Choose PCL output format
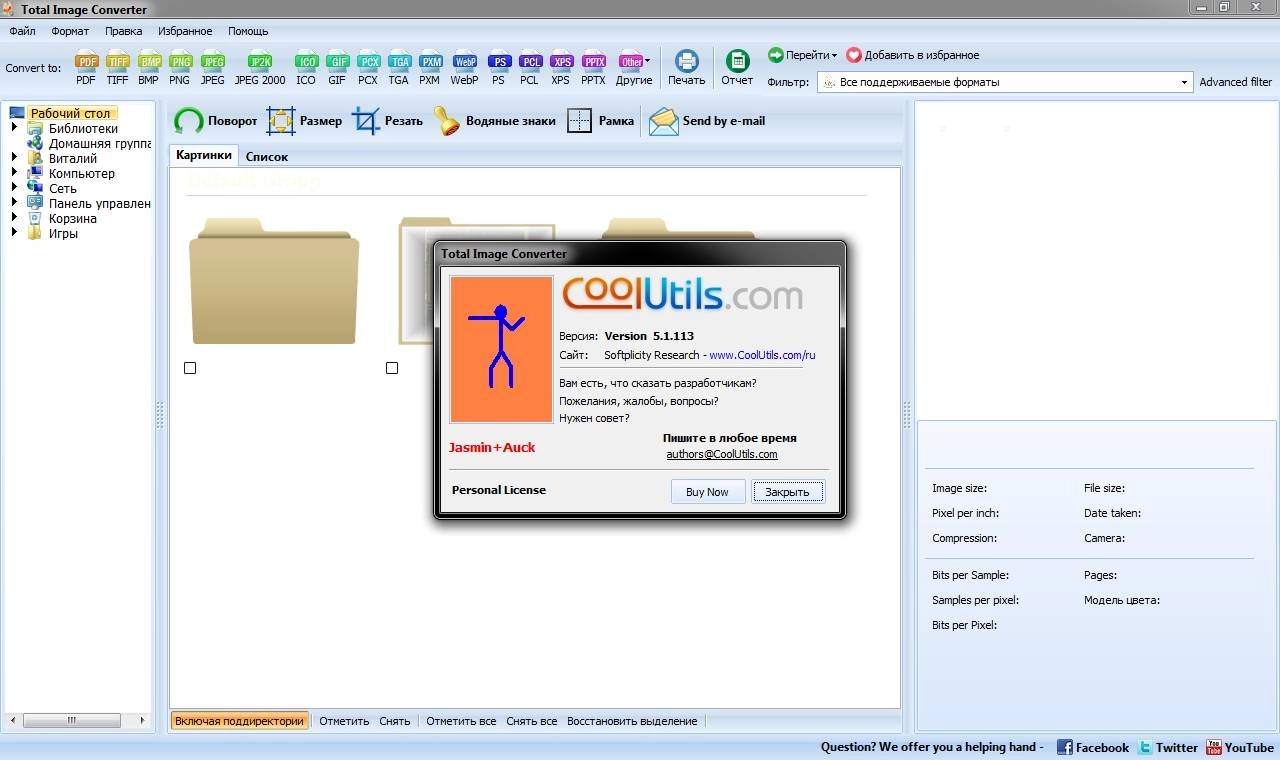 point(529,67)
